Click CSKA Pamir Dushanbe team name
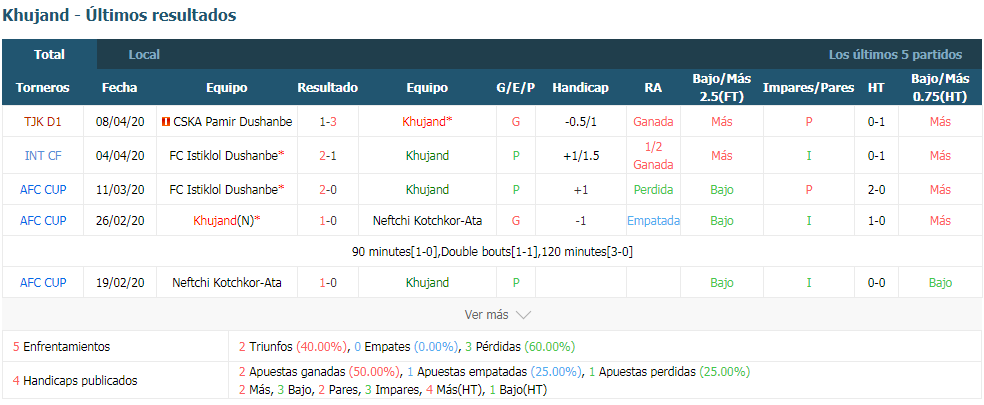 pos(232,122)
